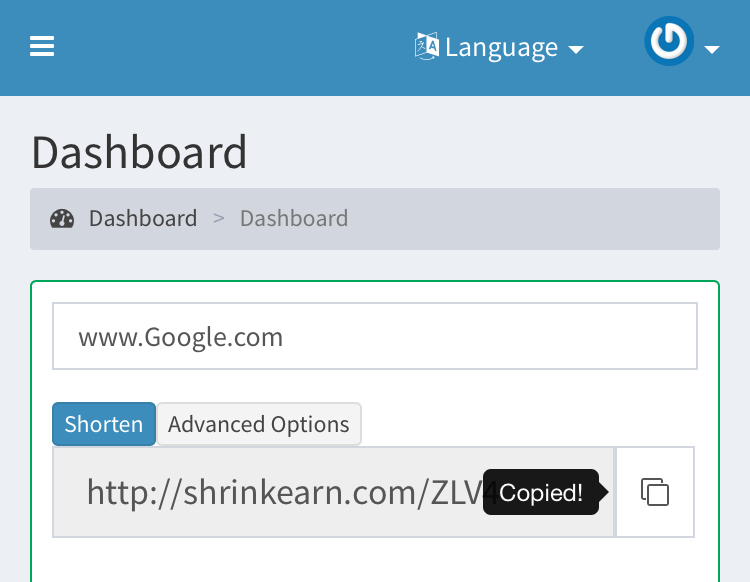Expand the user account caret
The height and width of the screenshot is (582, 750).
click(712, 49)
